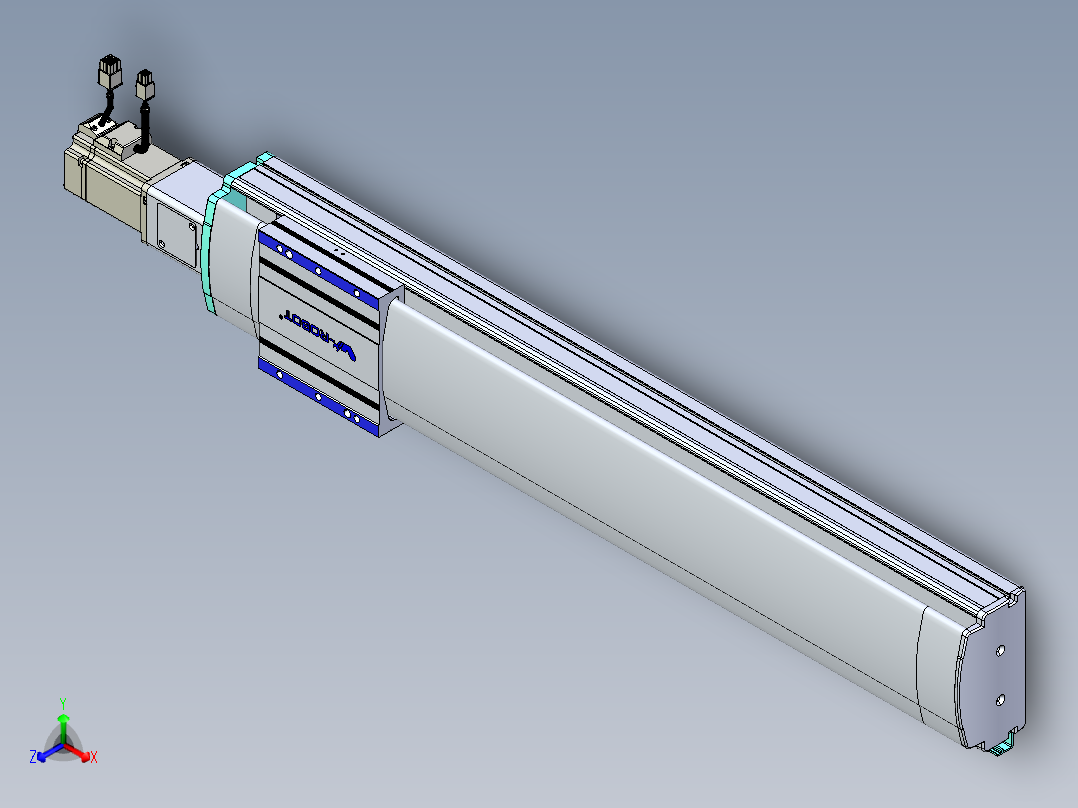The image size is (1078, 808).
Task: Select the W-ROBOT logo on the carriage
Action: (x=319, y=334)
